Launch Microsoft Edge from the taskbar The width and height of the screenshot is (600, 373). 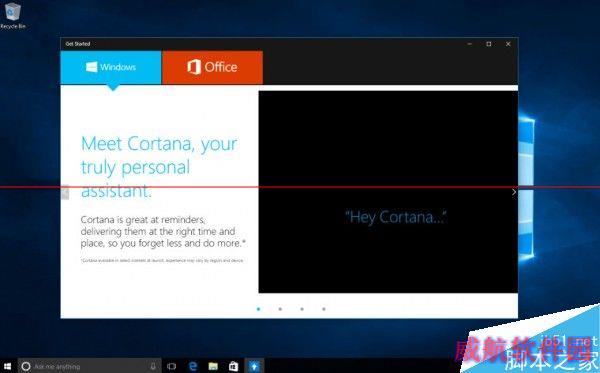click(x=193, y=366)
